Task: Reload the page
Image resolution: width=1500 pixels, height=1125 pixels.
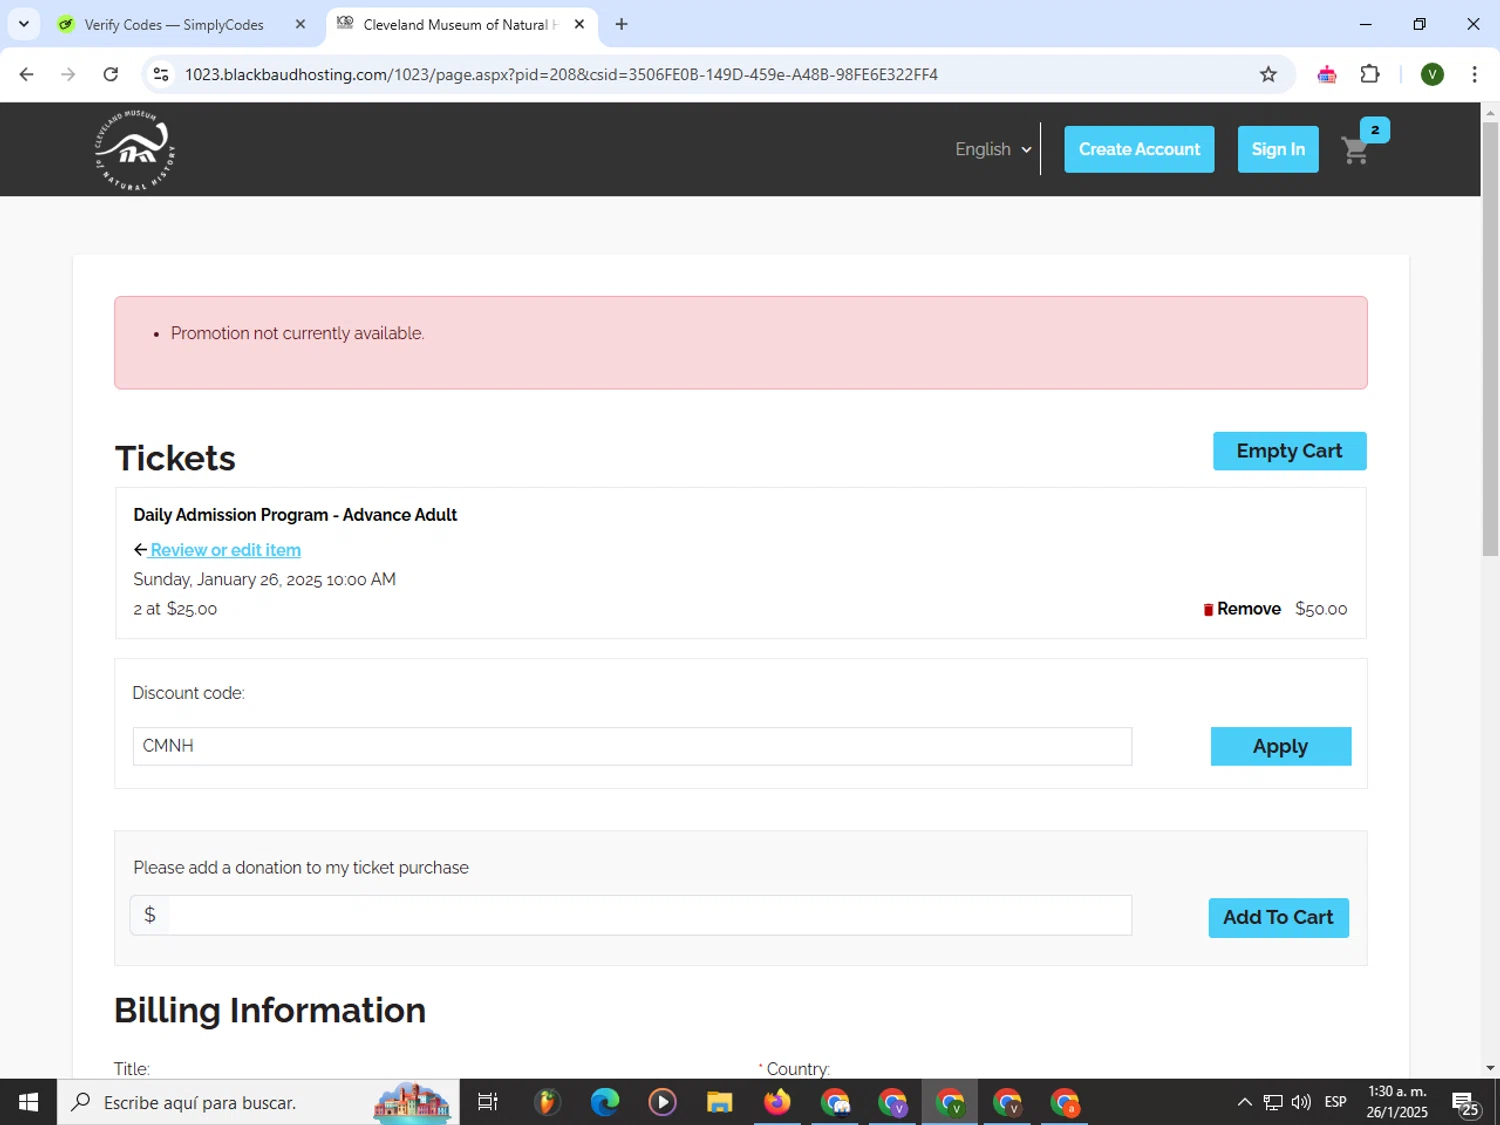Action: [111, 74]
